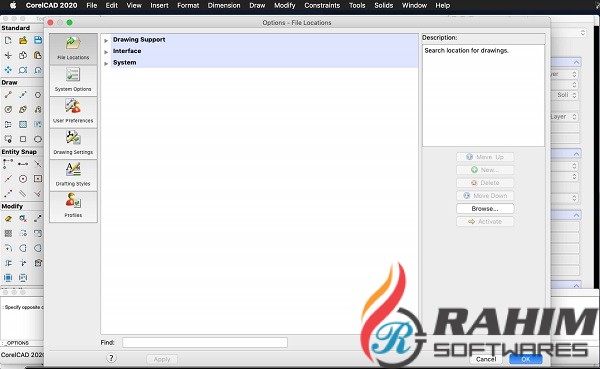Click the Move Up button
The height and width of the screenshot is (369, 600).
[485, 157]
